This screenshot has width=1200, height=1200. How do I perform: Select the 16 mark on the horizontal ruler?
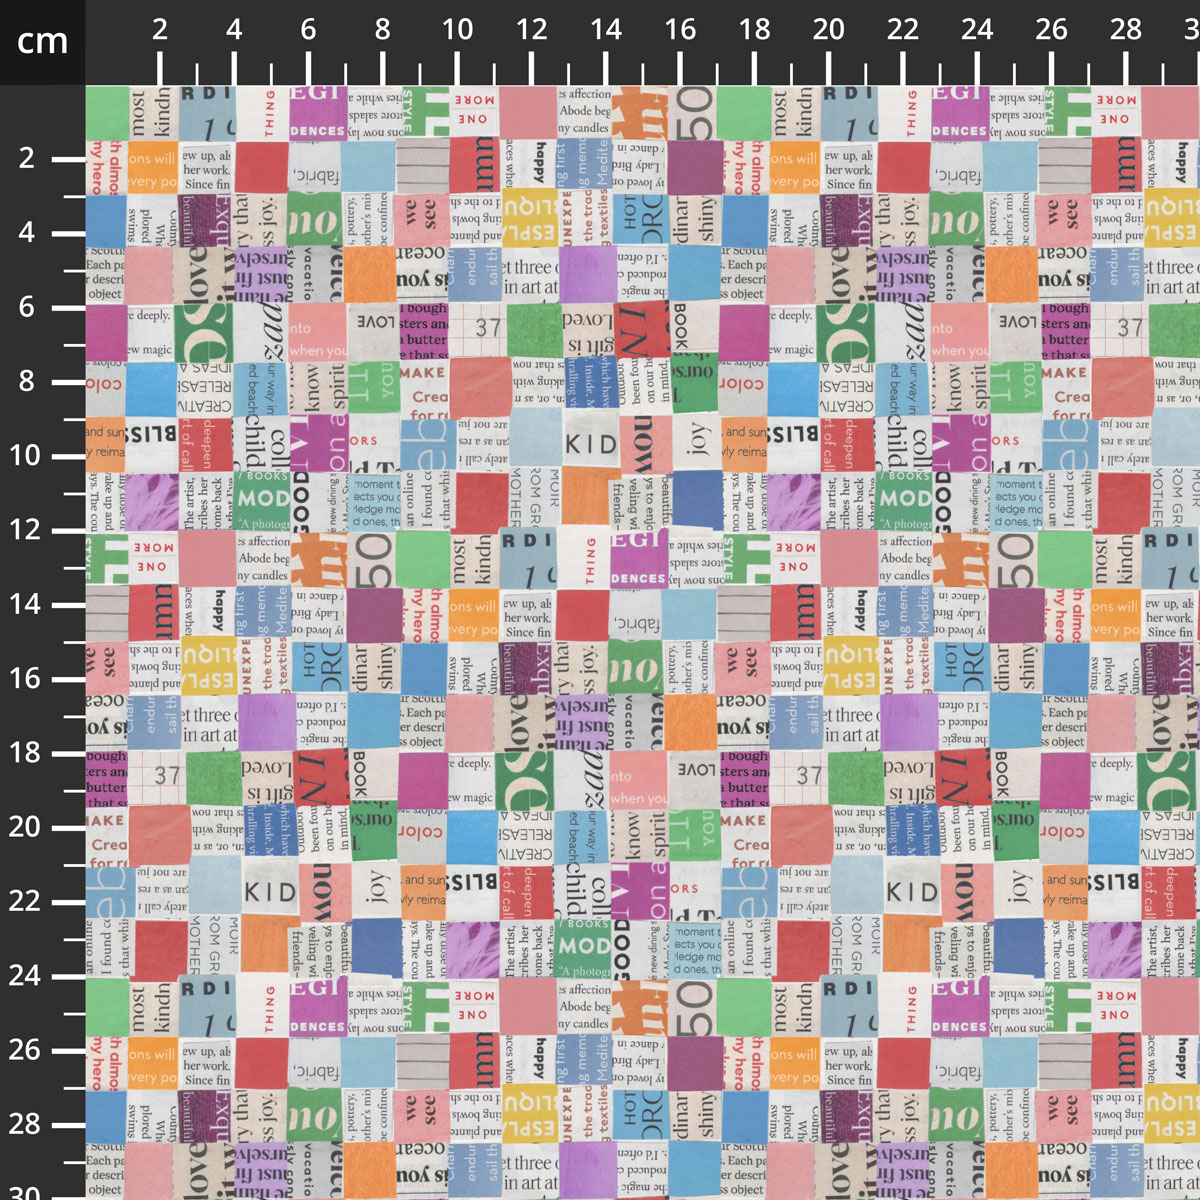pos(680,29)
